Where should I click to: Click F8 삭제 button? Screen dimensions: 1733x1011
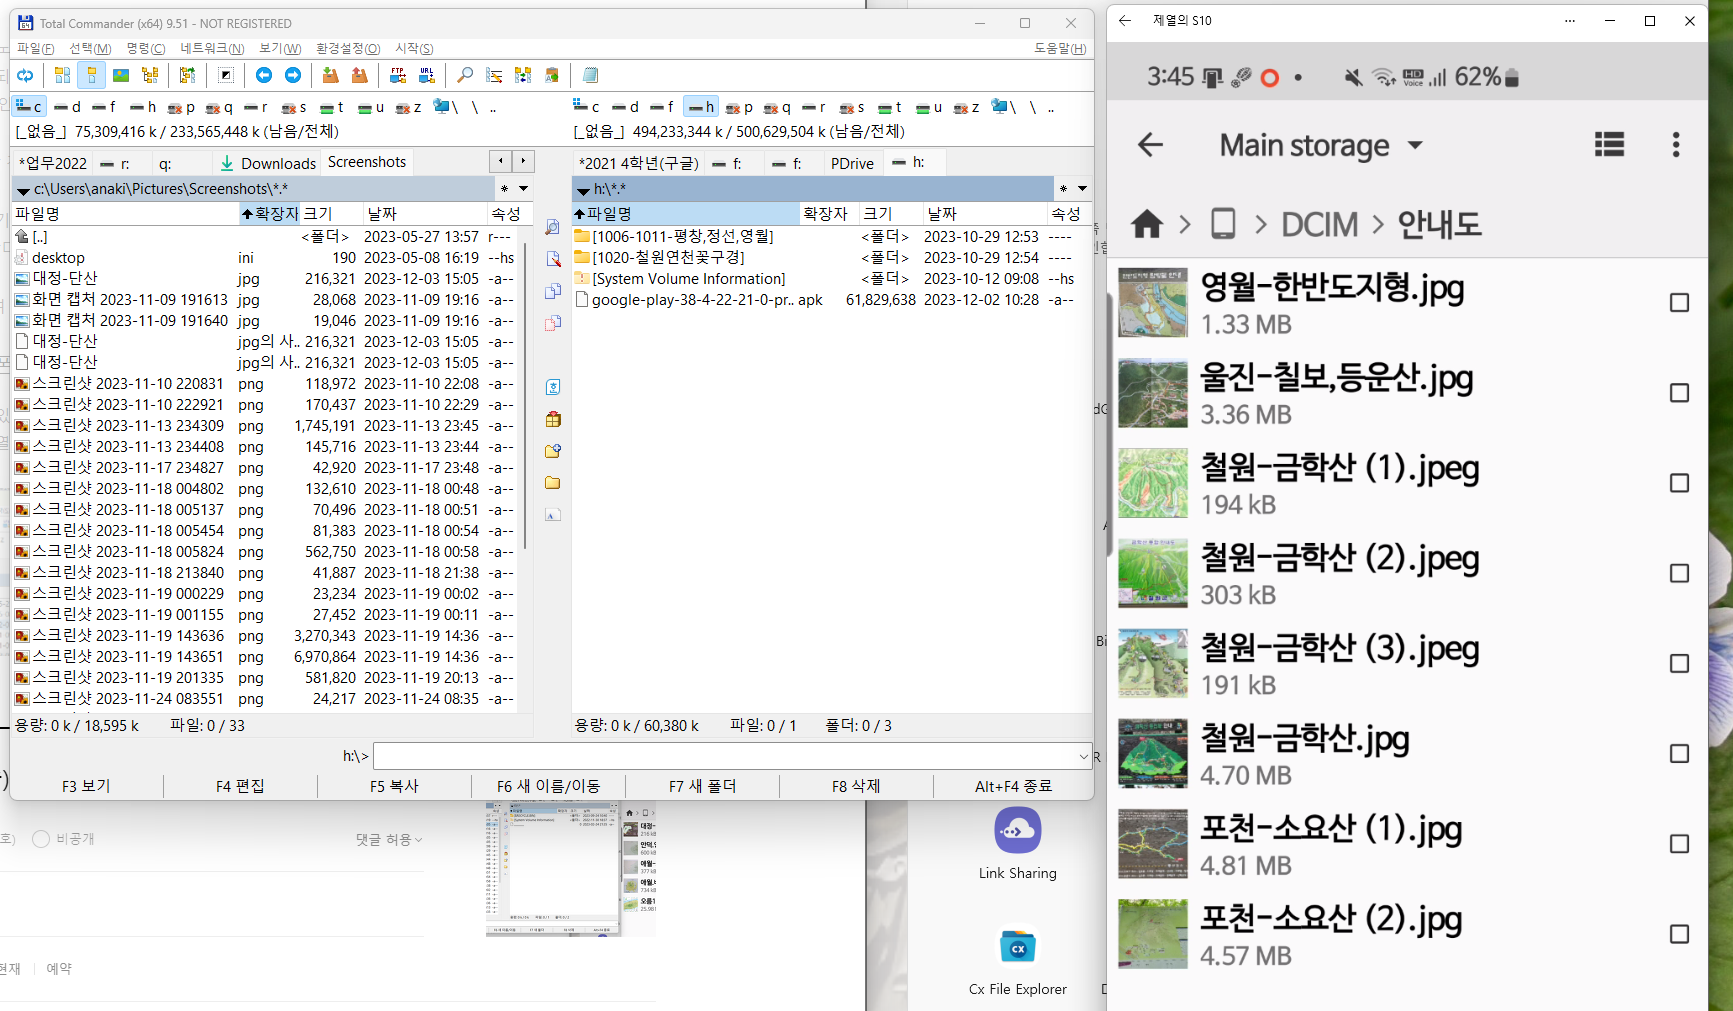[856, 786]
